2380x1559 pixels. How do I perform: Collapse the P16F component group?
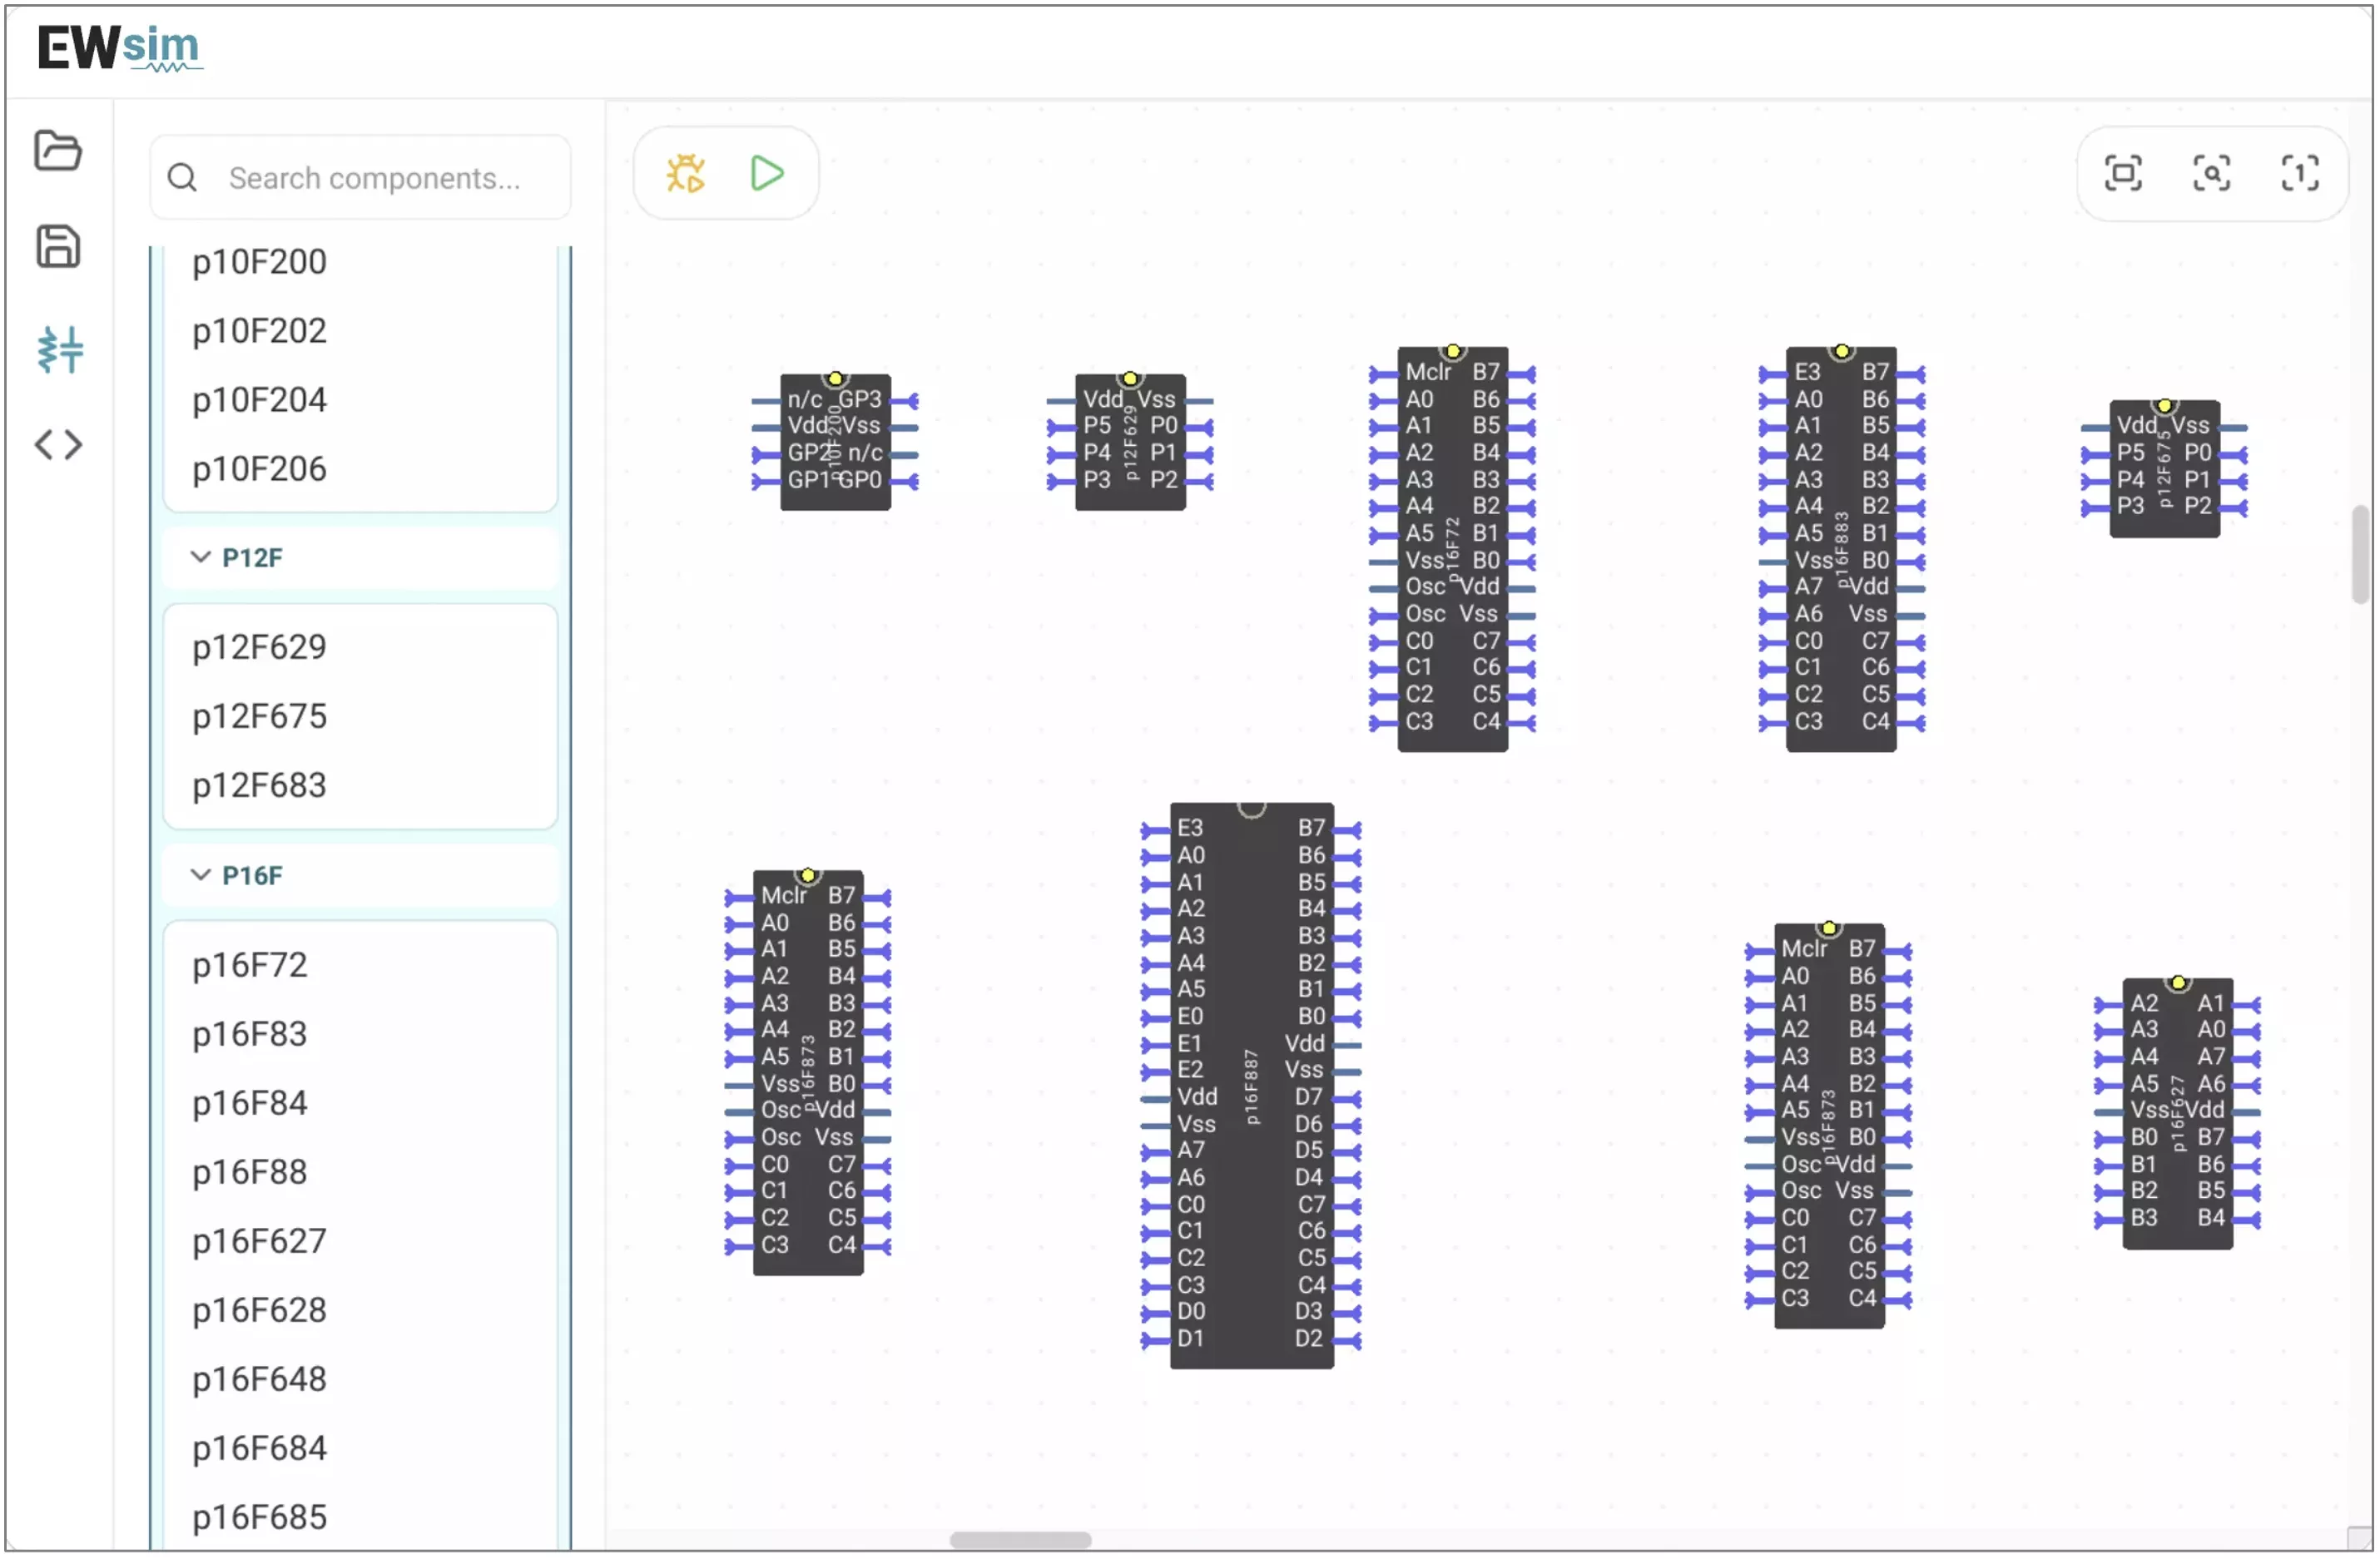pos(360,875)
